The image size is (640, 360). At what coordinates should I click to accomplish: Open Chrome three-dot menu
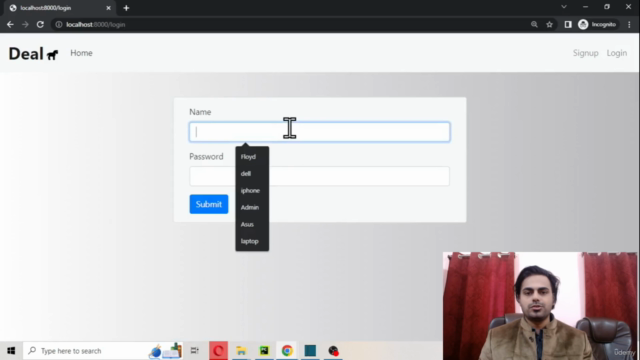[x=629, y=24]
